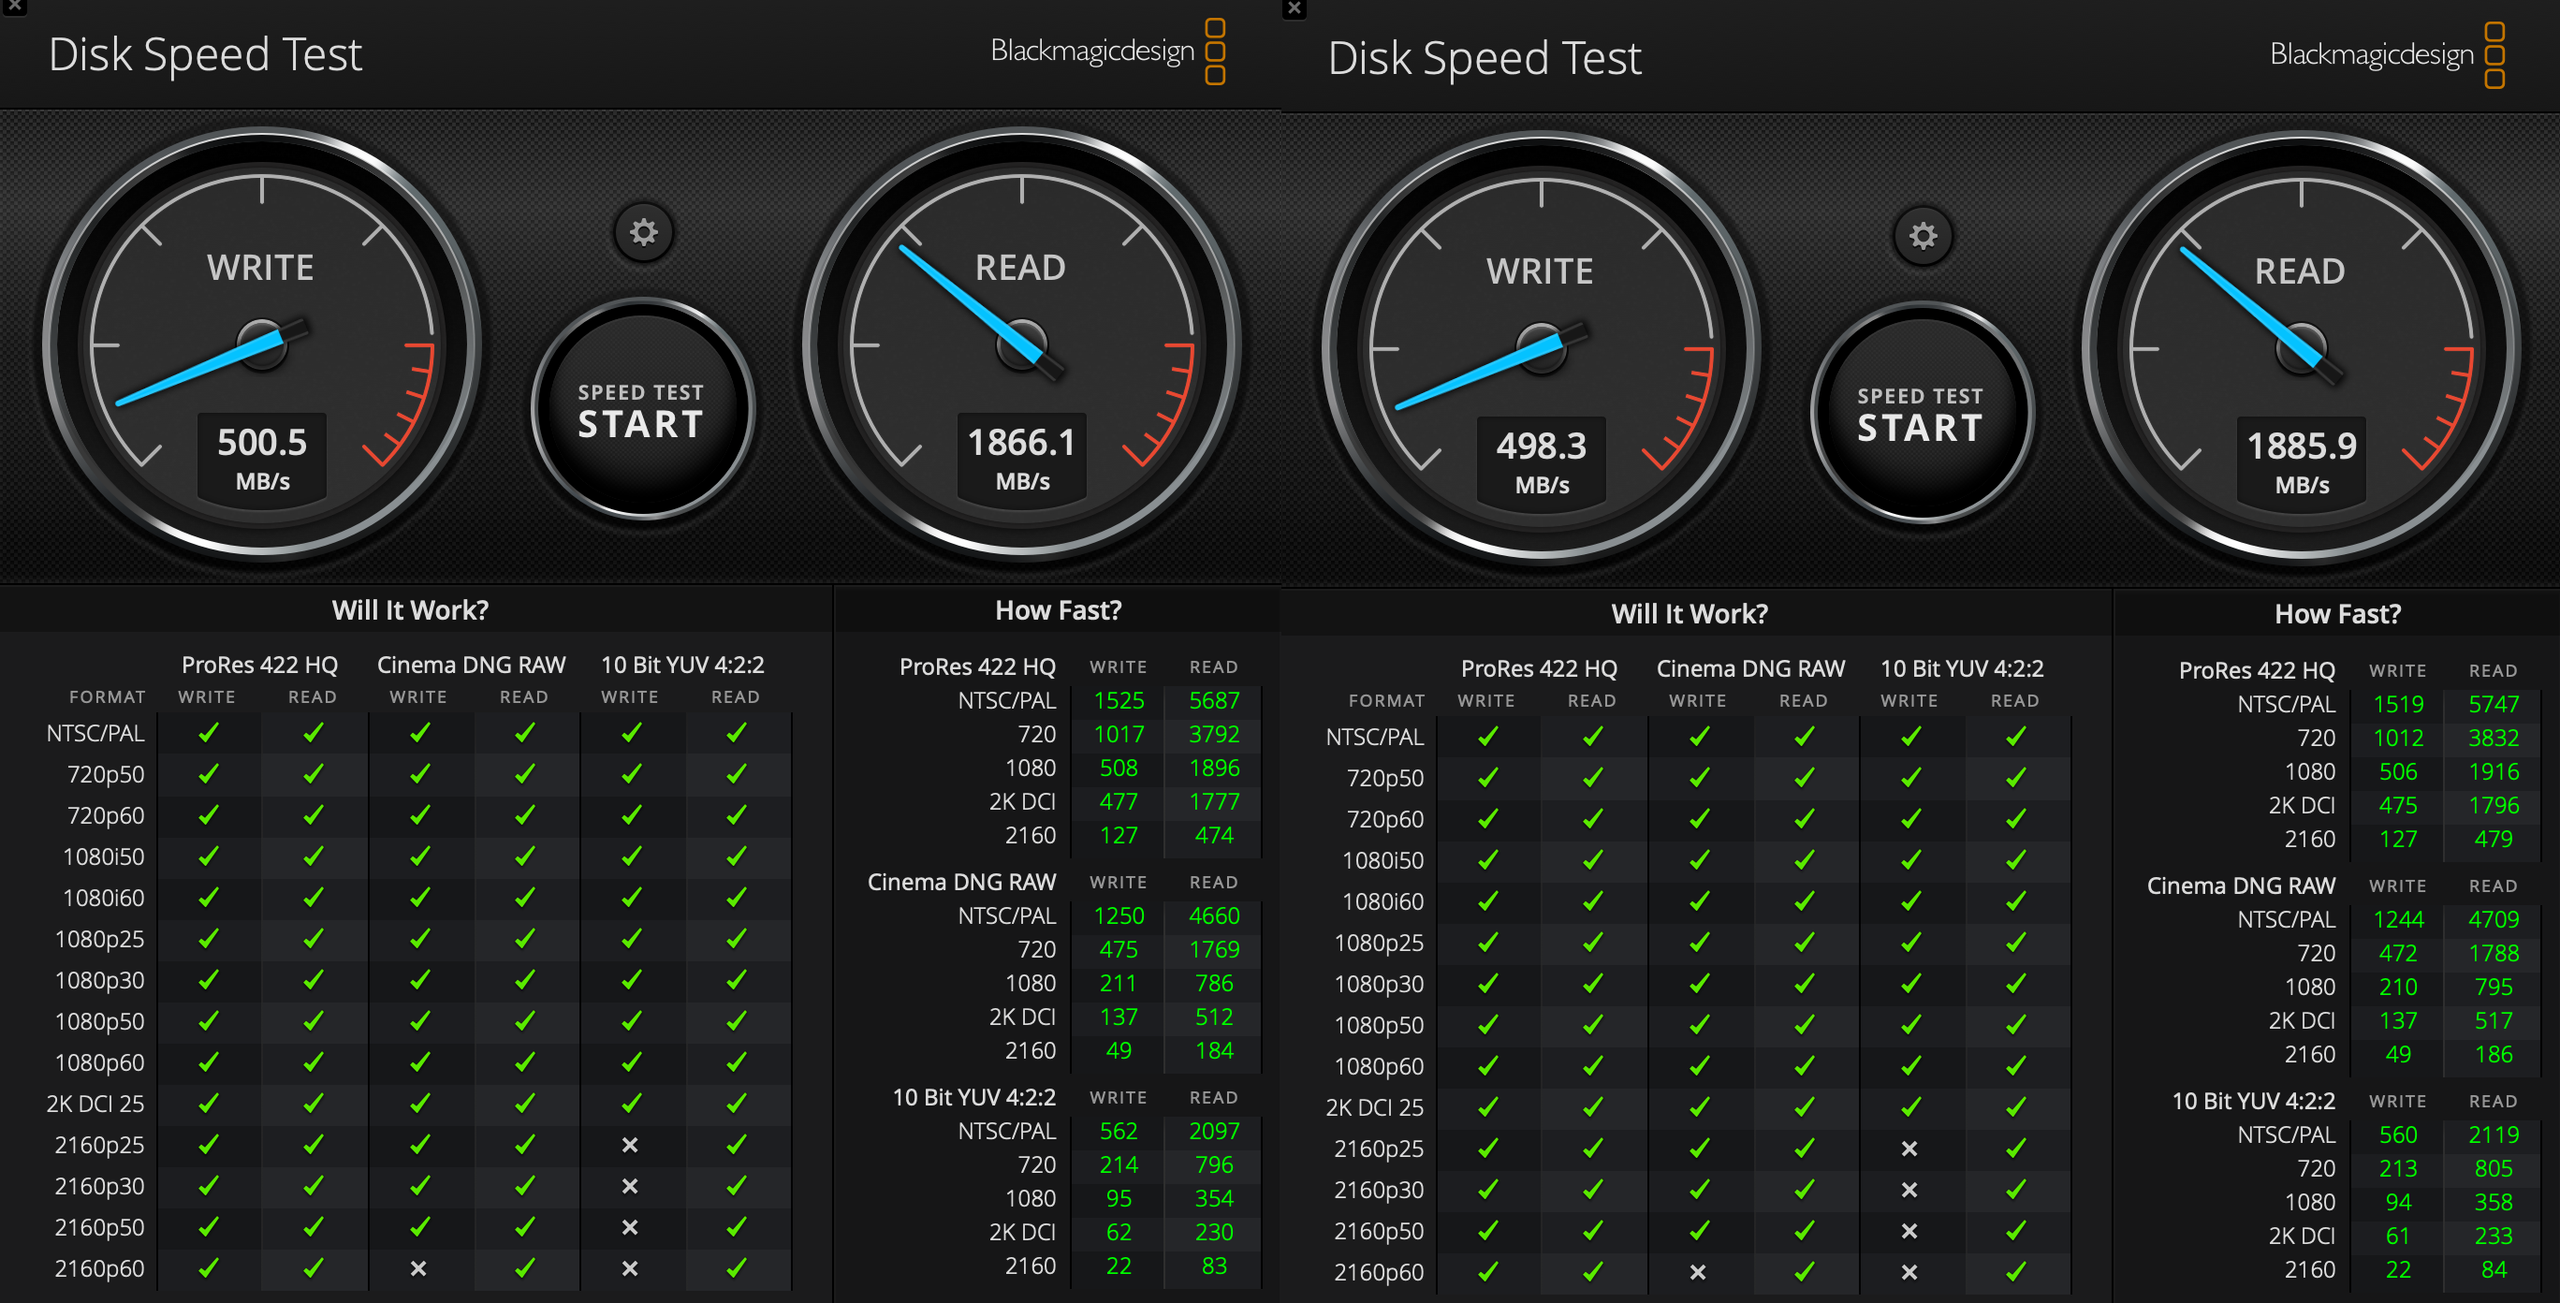Click the X mark in left window's 2160p30 row
Viewport: 2560px width, 1303px height.
[x=630, y=1186]
